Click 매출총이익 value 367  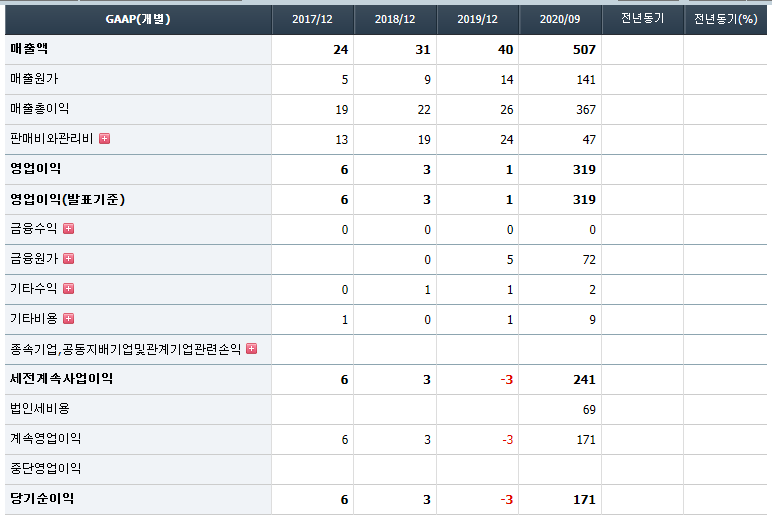(586, 110)
